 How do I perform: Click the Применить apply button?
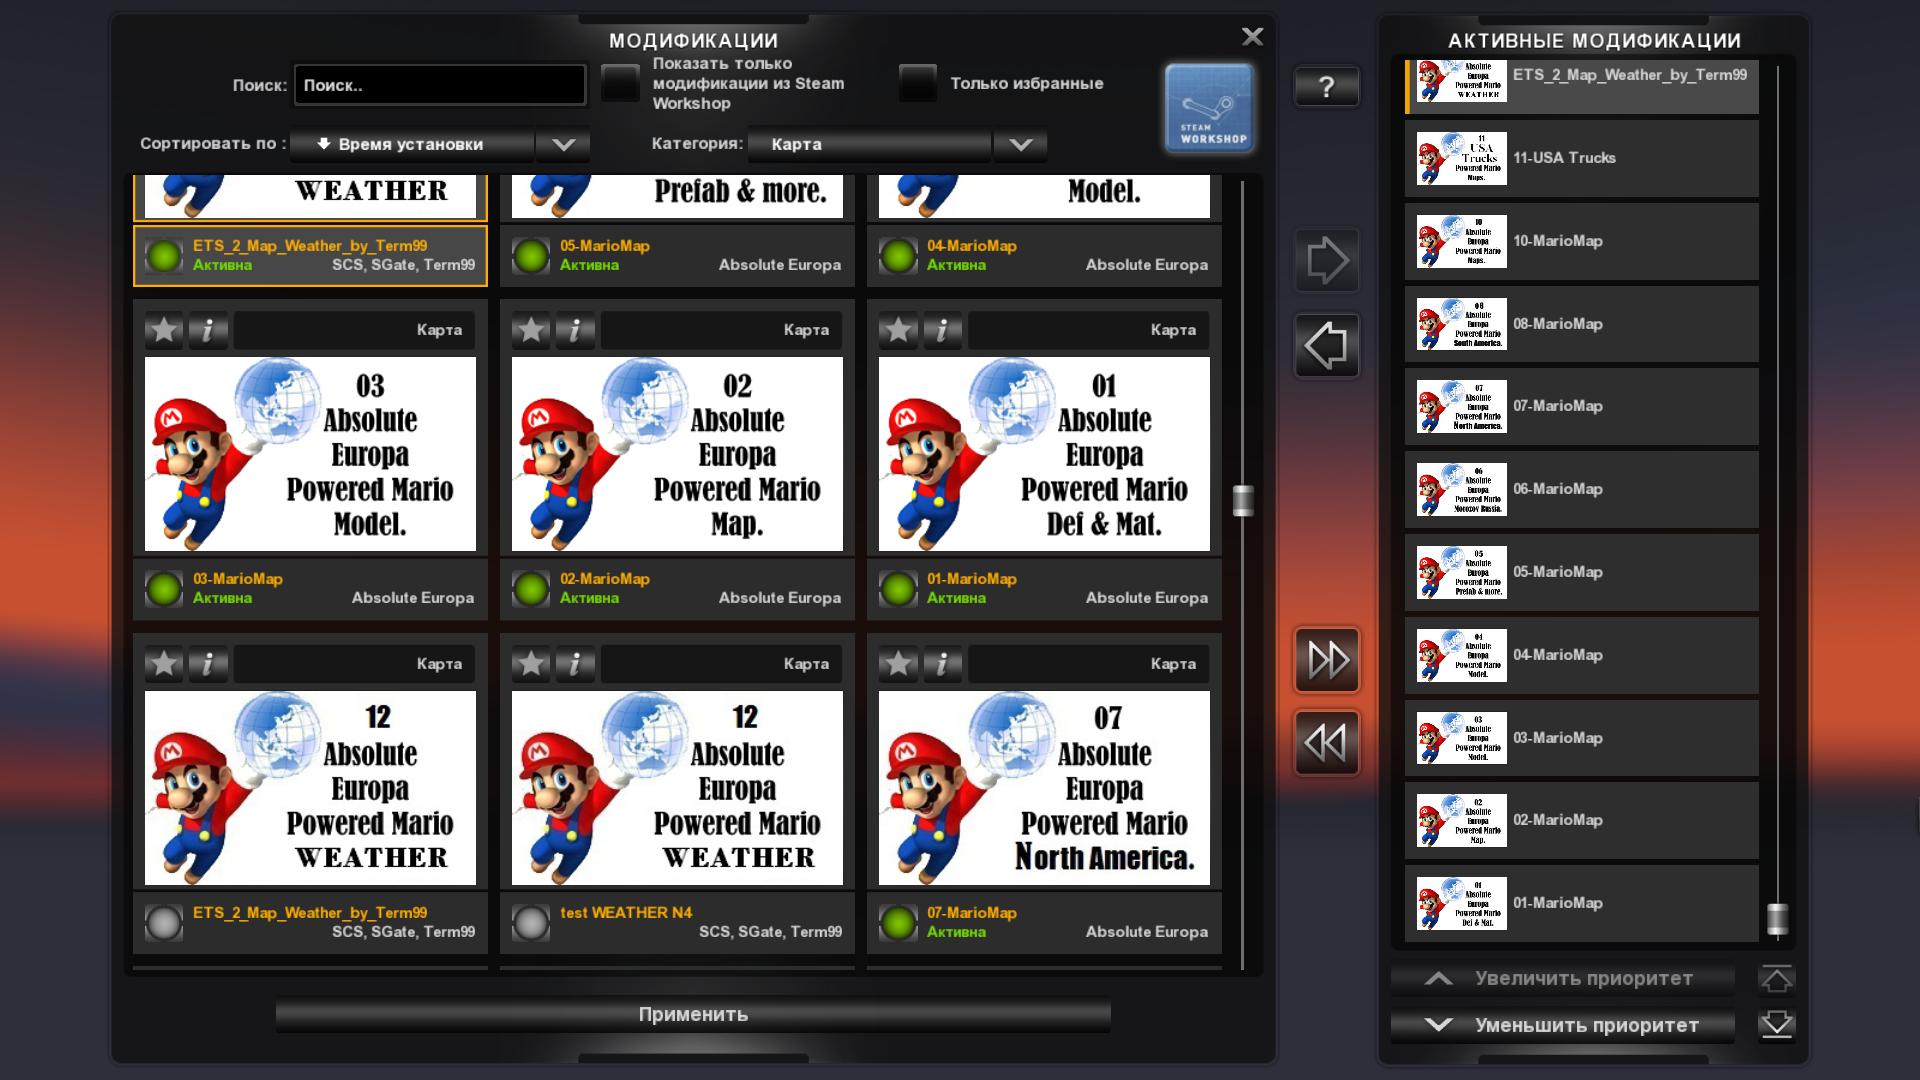[693, 1014]
